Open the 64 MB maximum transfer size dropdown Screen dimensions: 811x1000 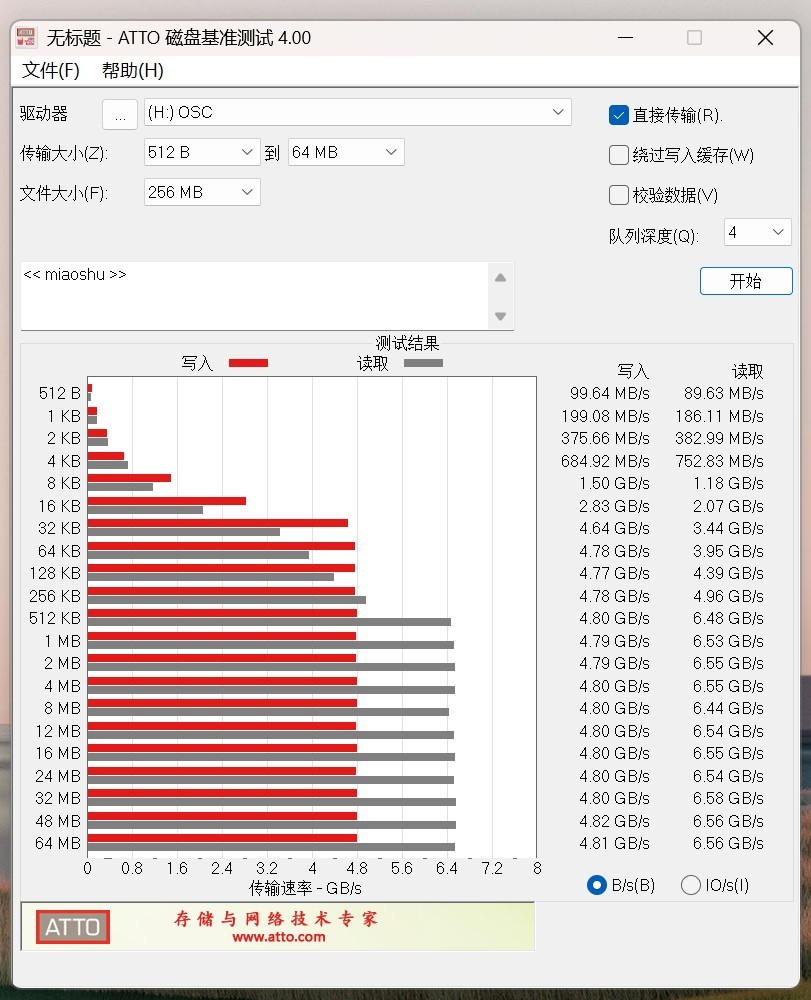coord(346,152)
